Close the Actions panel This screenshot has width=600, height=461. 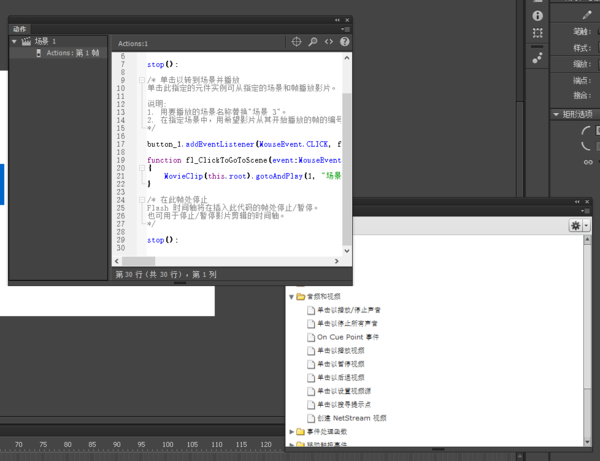tap(347, 20)
